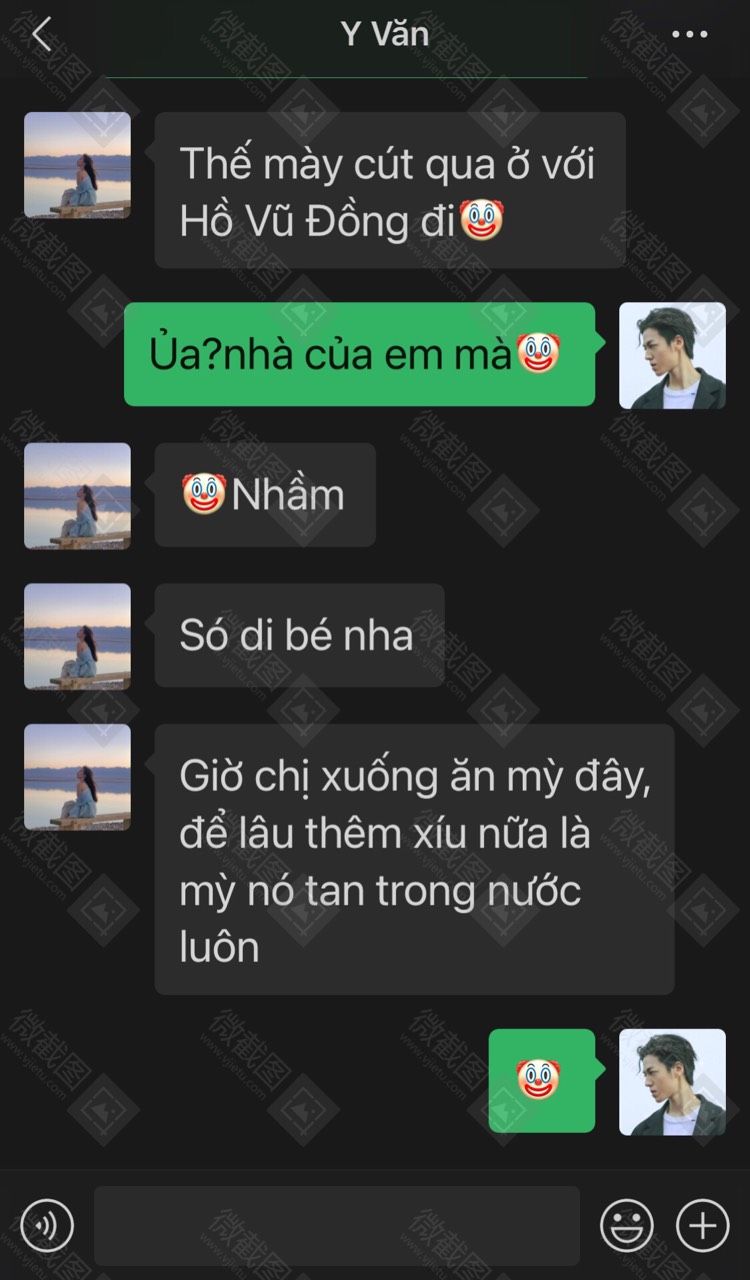Screen dimensions: 750x1280
Task: Select the green bubble Ủa?nhà của em mà
Action: point(359,354)
